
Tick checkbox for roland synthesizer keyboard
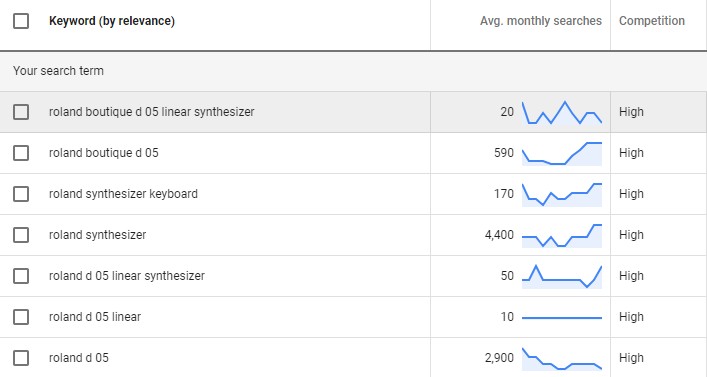pyautogui.click(x=21, y=194)
